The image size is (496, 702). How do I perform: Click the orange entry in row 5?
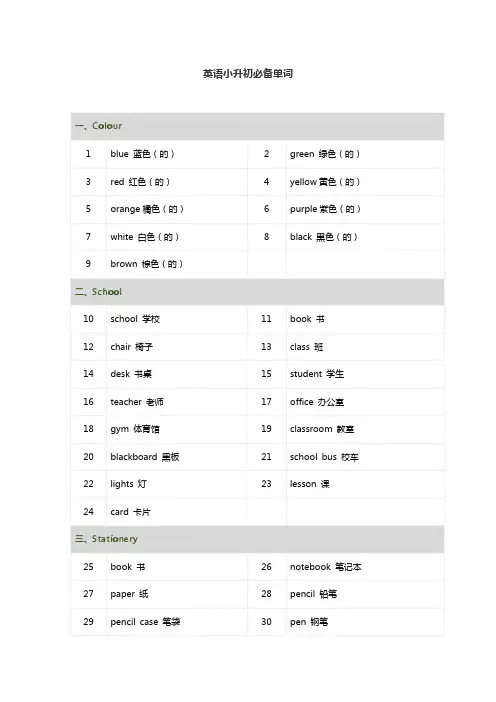click(147, 209)
